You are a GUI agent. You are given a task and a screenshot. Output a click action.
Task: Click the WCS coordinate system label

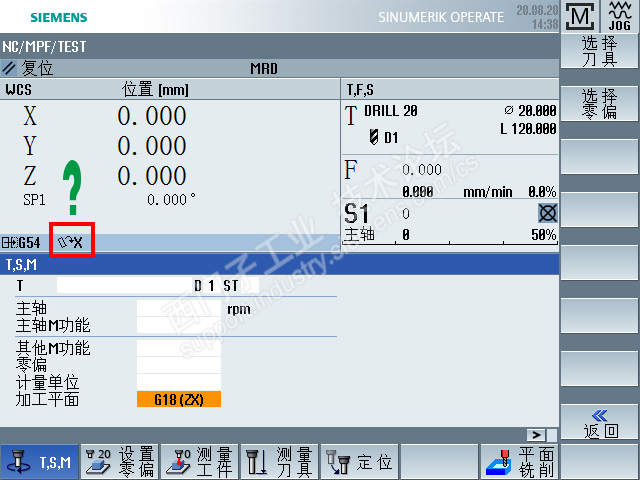point(18,89)
